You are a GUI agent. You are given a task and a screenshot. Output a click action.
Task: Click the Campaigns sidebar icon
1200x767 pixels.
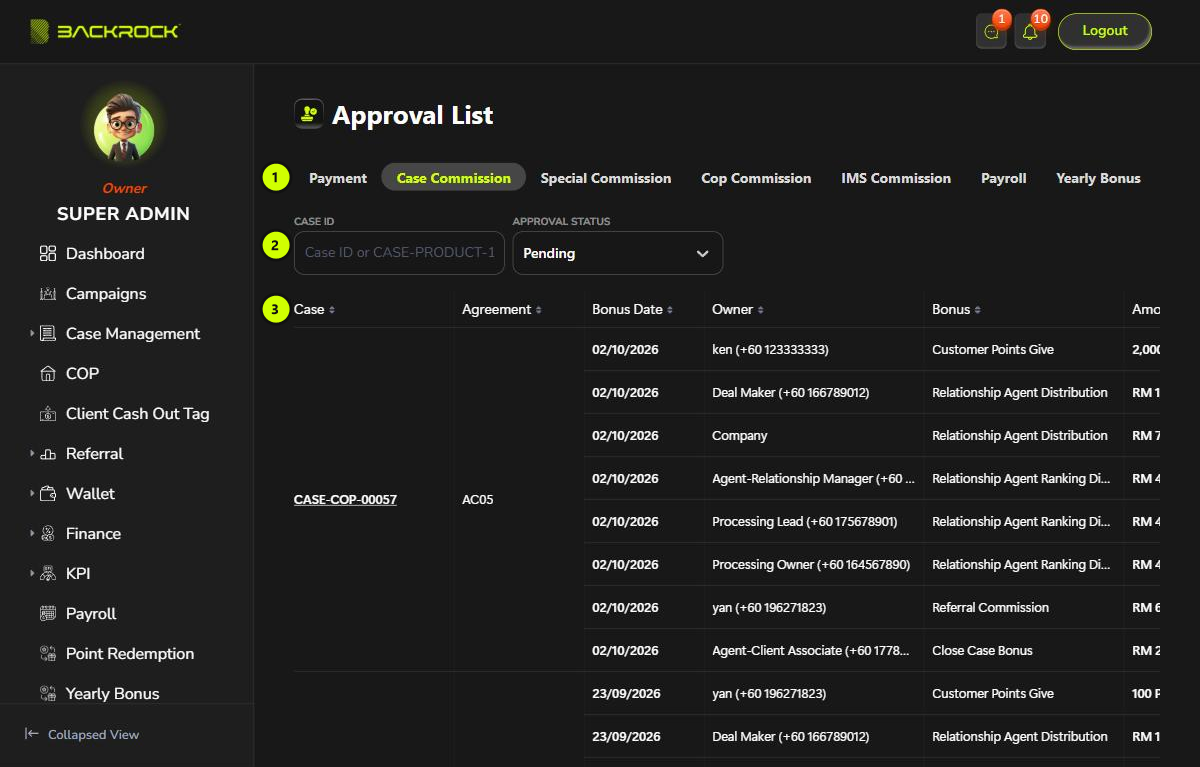click(x=48, y=294)
